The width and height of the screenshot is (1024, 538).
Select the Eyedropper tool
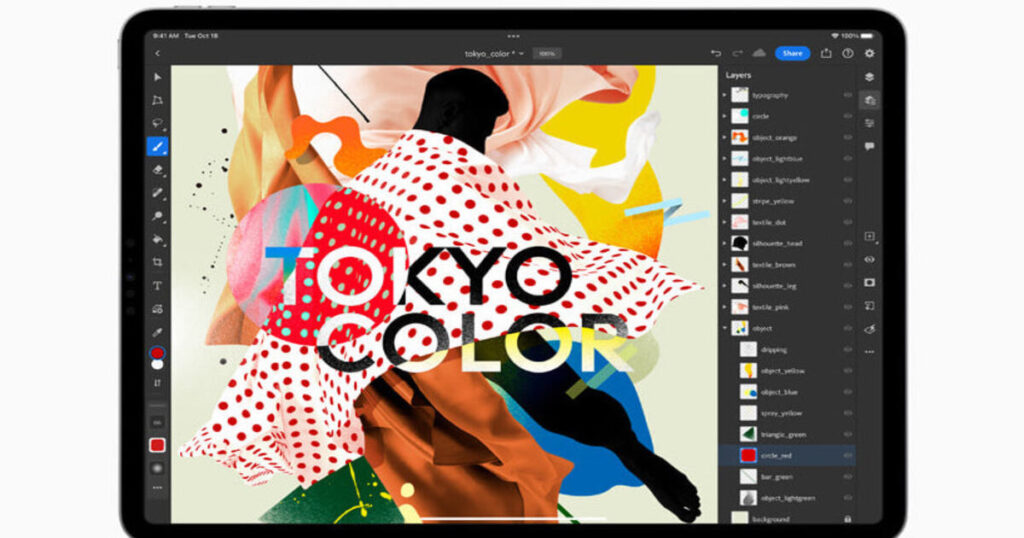coord(157,330)
